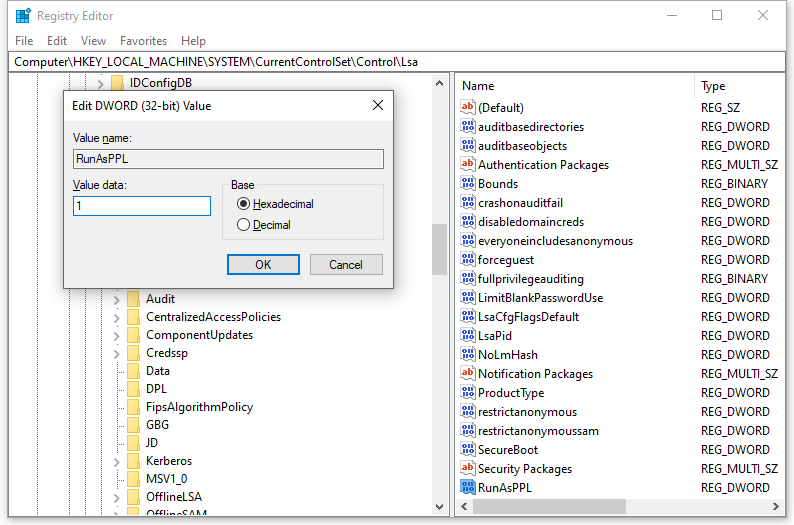Viewport: 794px width, 525px height.
Task: Open the Favorites menu
Action: click(143, 41)
